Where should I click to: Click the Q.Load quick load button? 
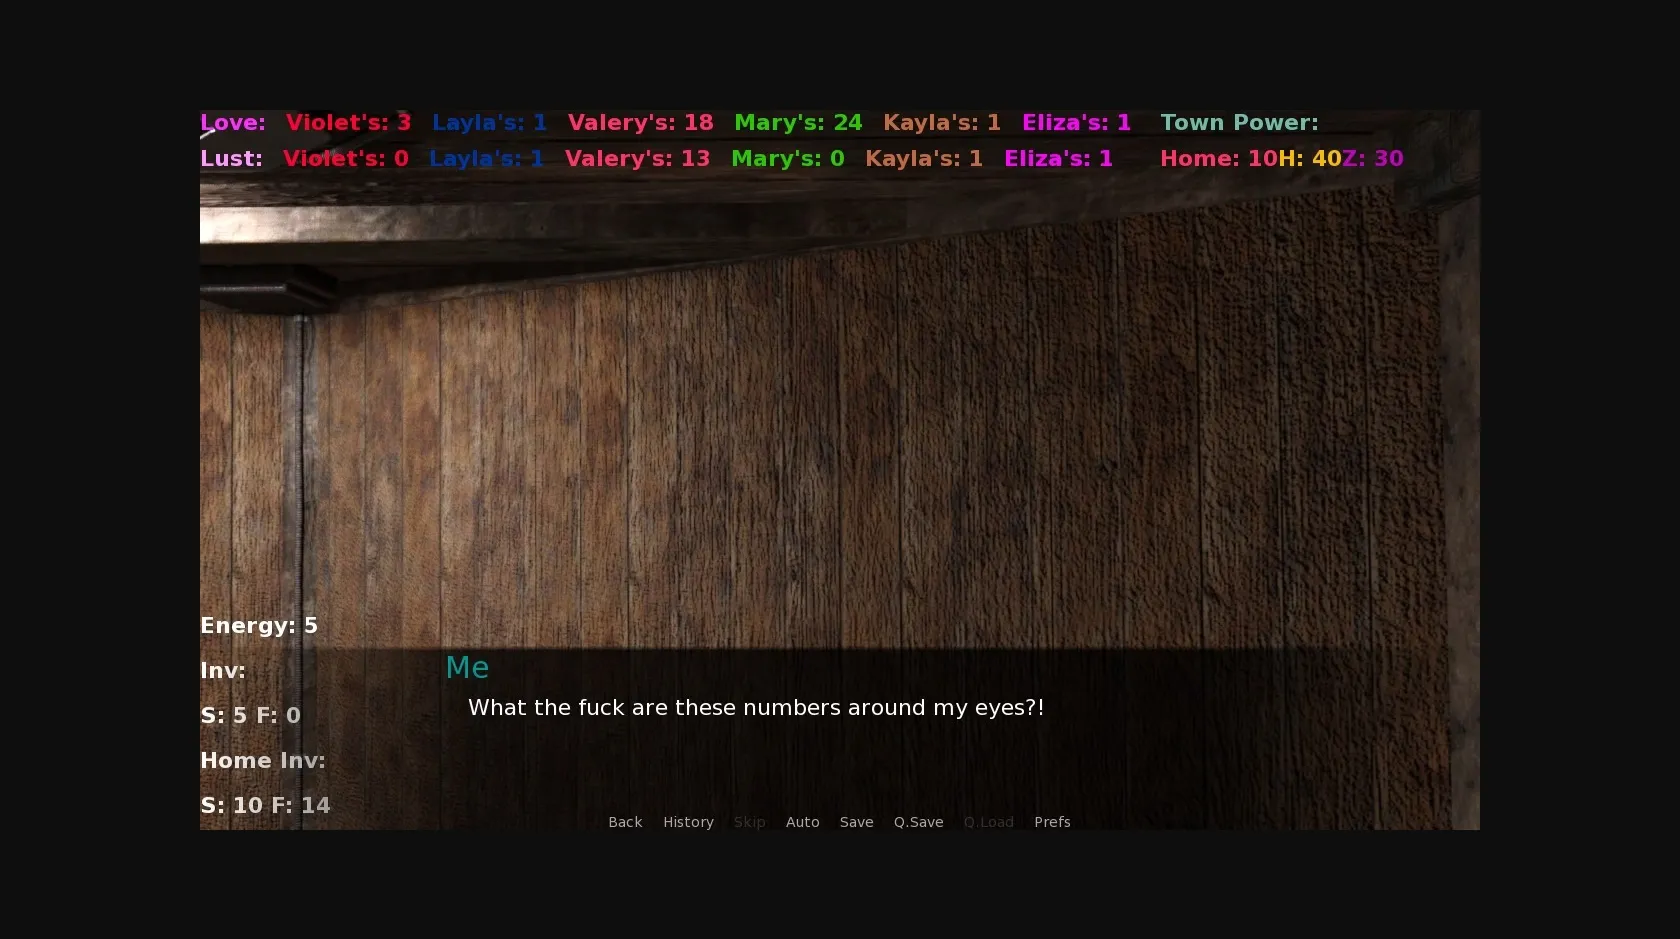[x=988, y=822]
